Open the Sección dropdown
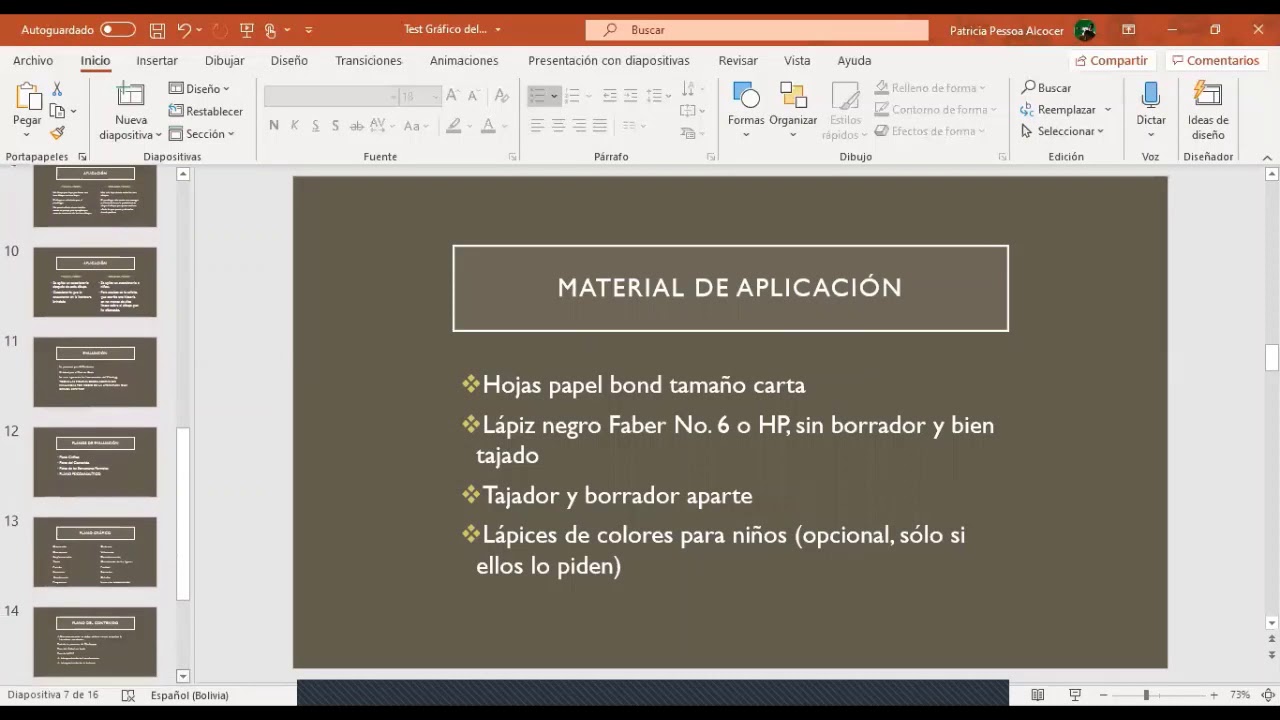Screen dimensions: 1280x720 tap(201, 134)
